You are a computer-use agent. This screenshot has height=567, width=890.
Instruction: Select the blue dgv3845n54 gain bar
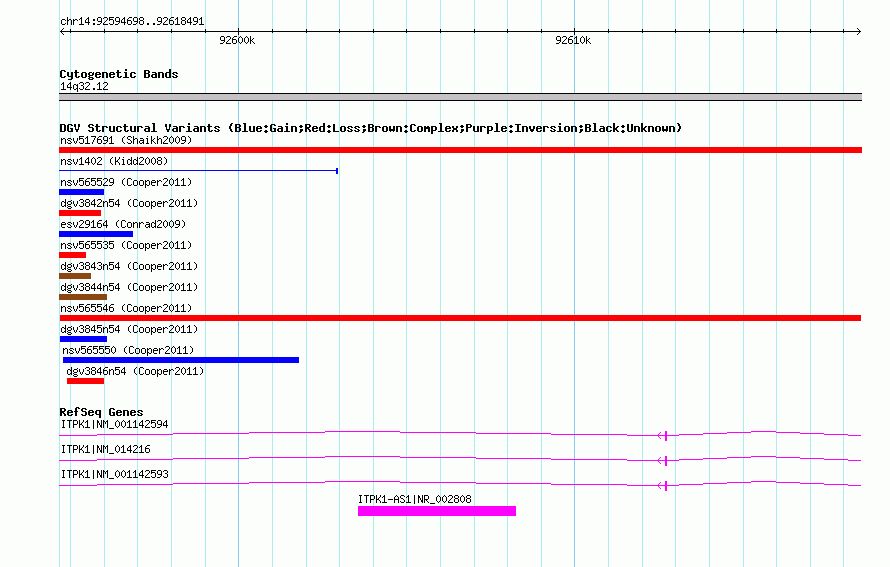click(83, 339)
